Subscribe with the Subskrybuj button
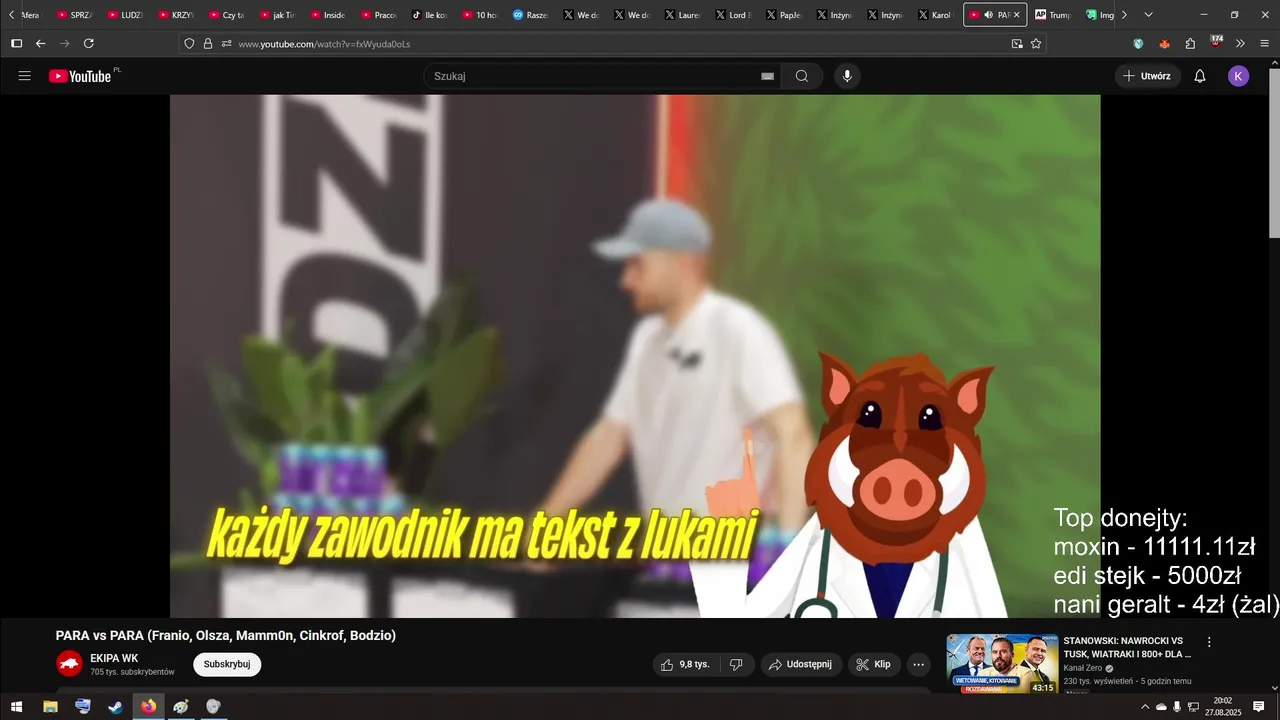 (x=227, y=664)
